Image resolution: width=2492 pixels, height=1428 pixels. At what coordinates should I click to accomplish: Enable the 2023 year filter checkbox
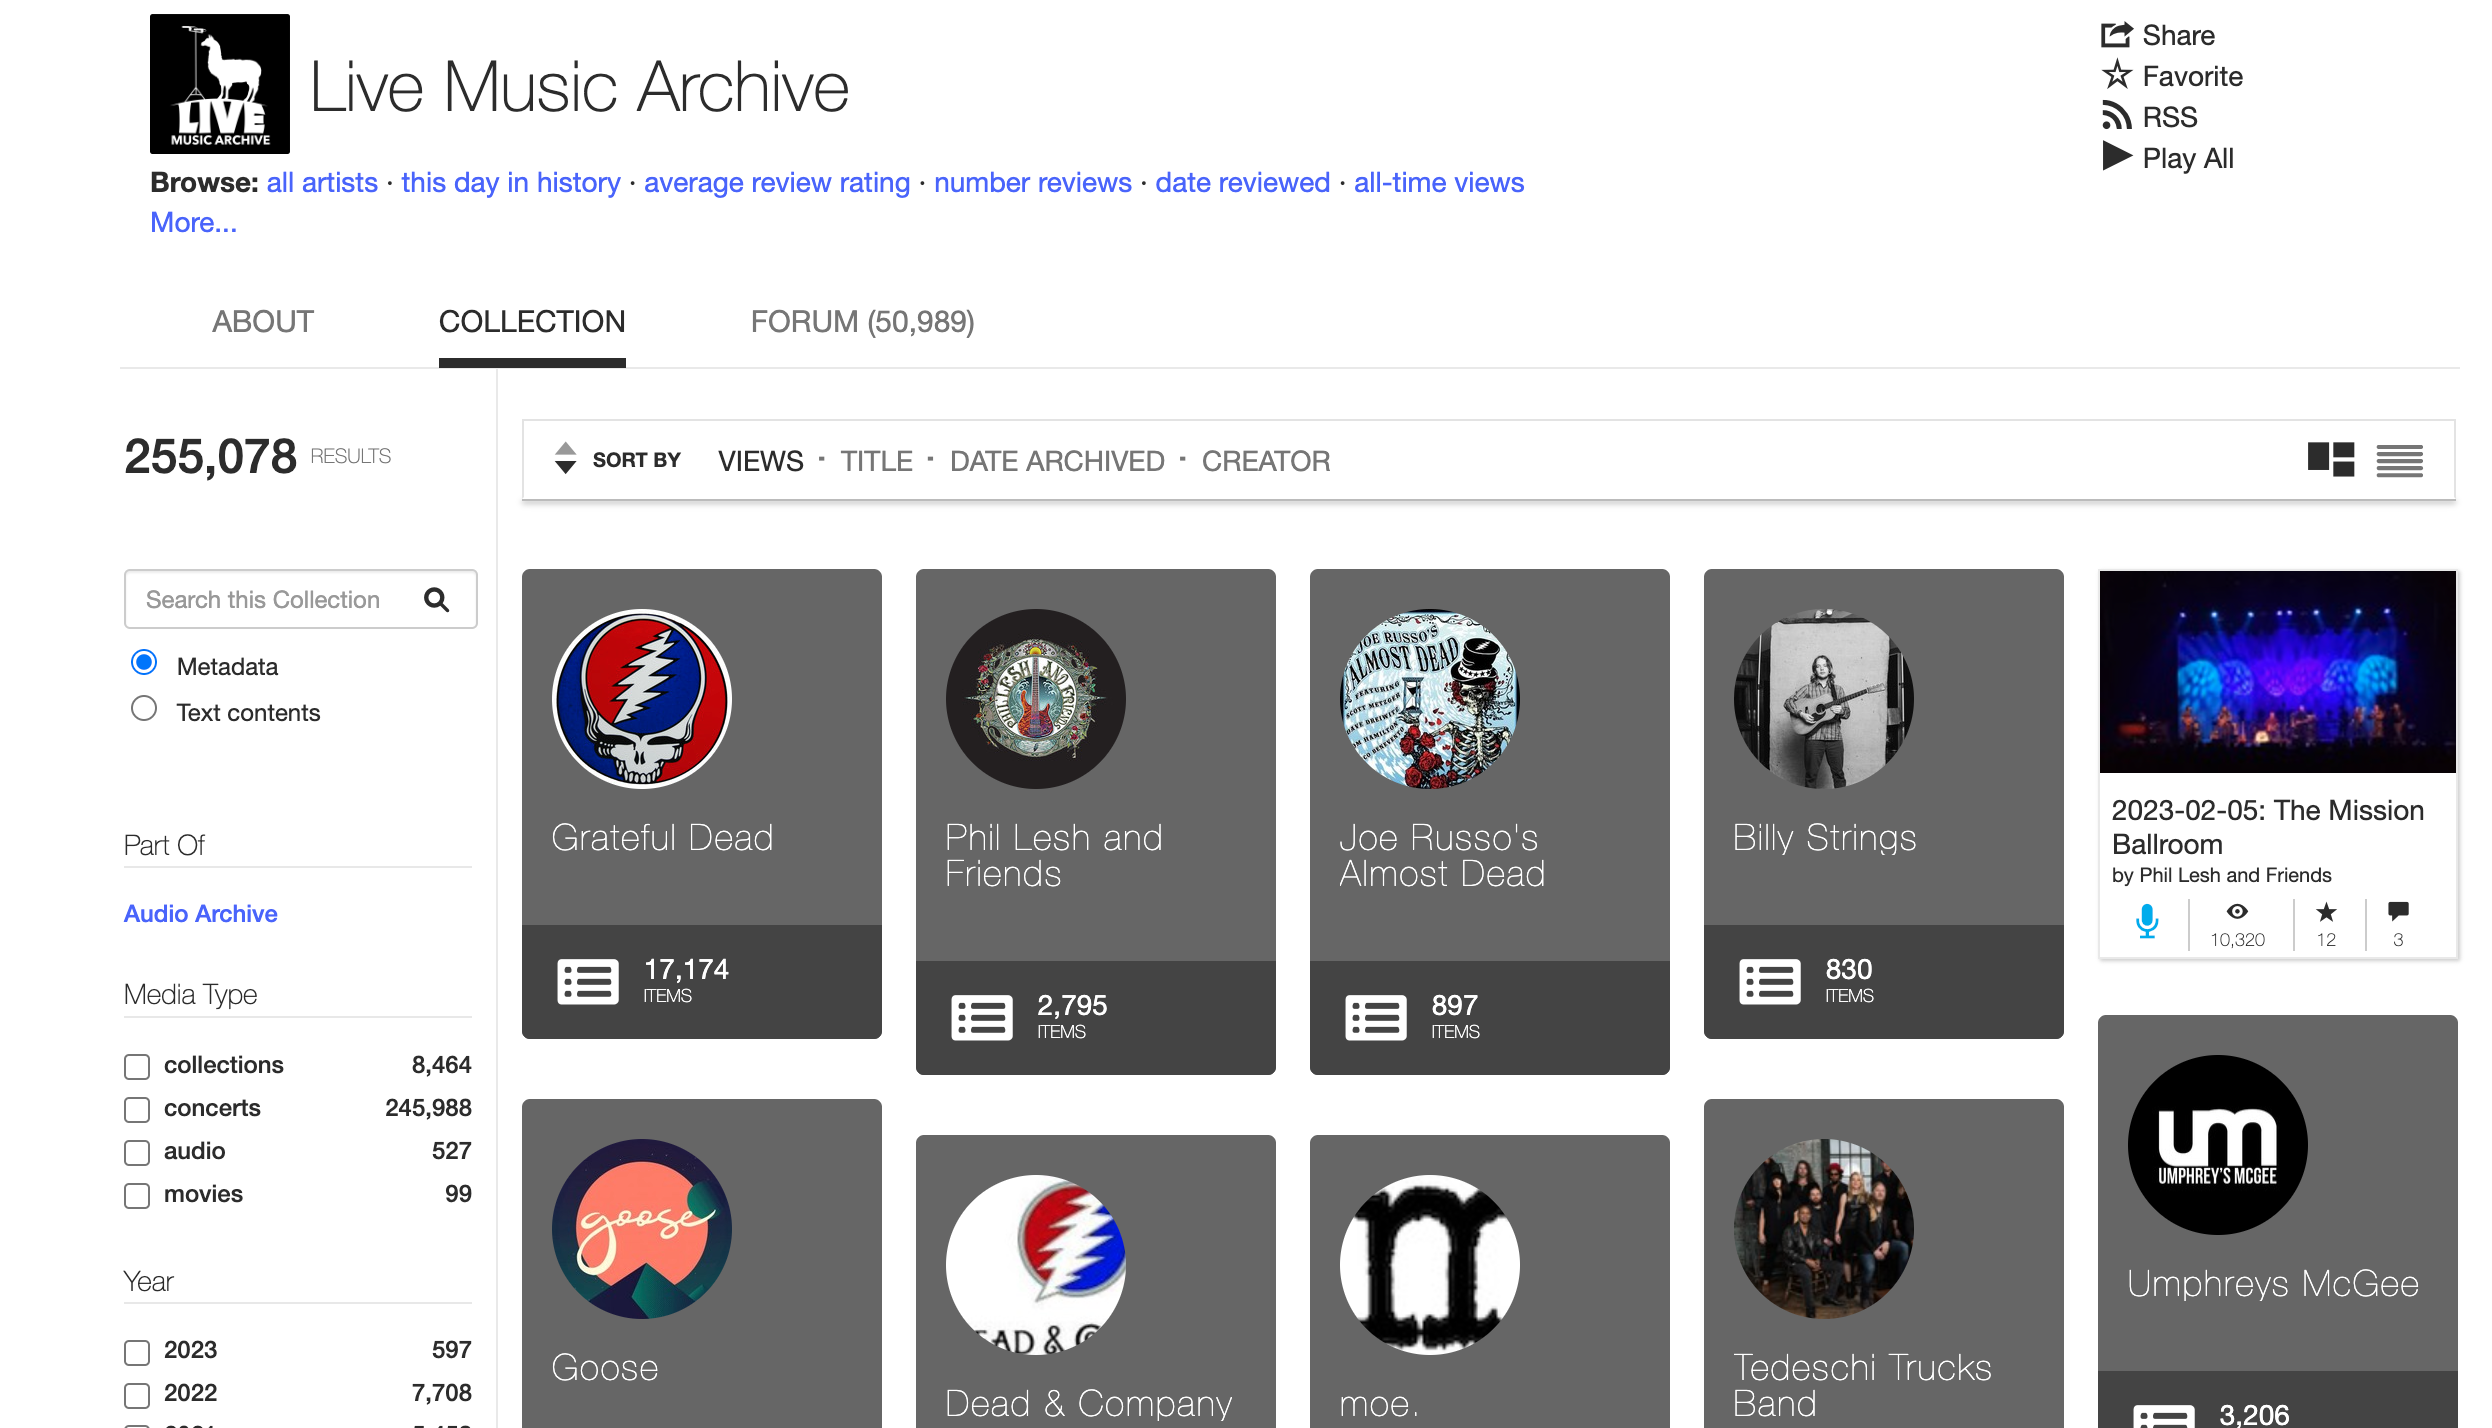pos(137,1352)
